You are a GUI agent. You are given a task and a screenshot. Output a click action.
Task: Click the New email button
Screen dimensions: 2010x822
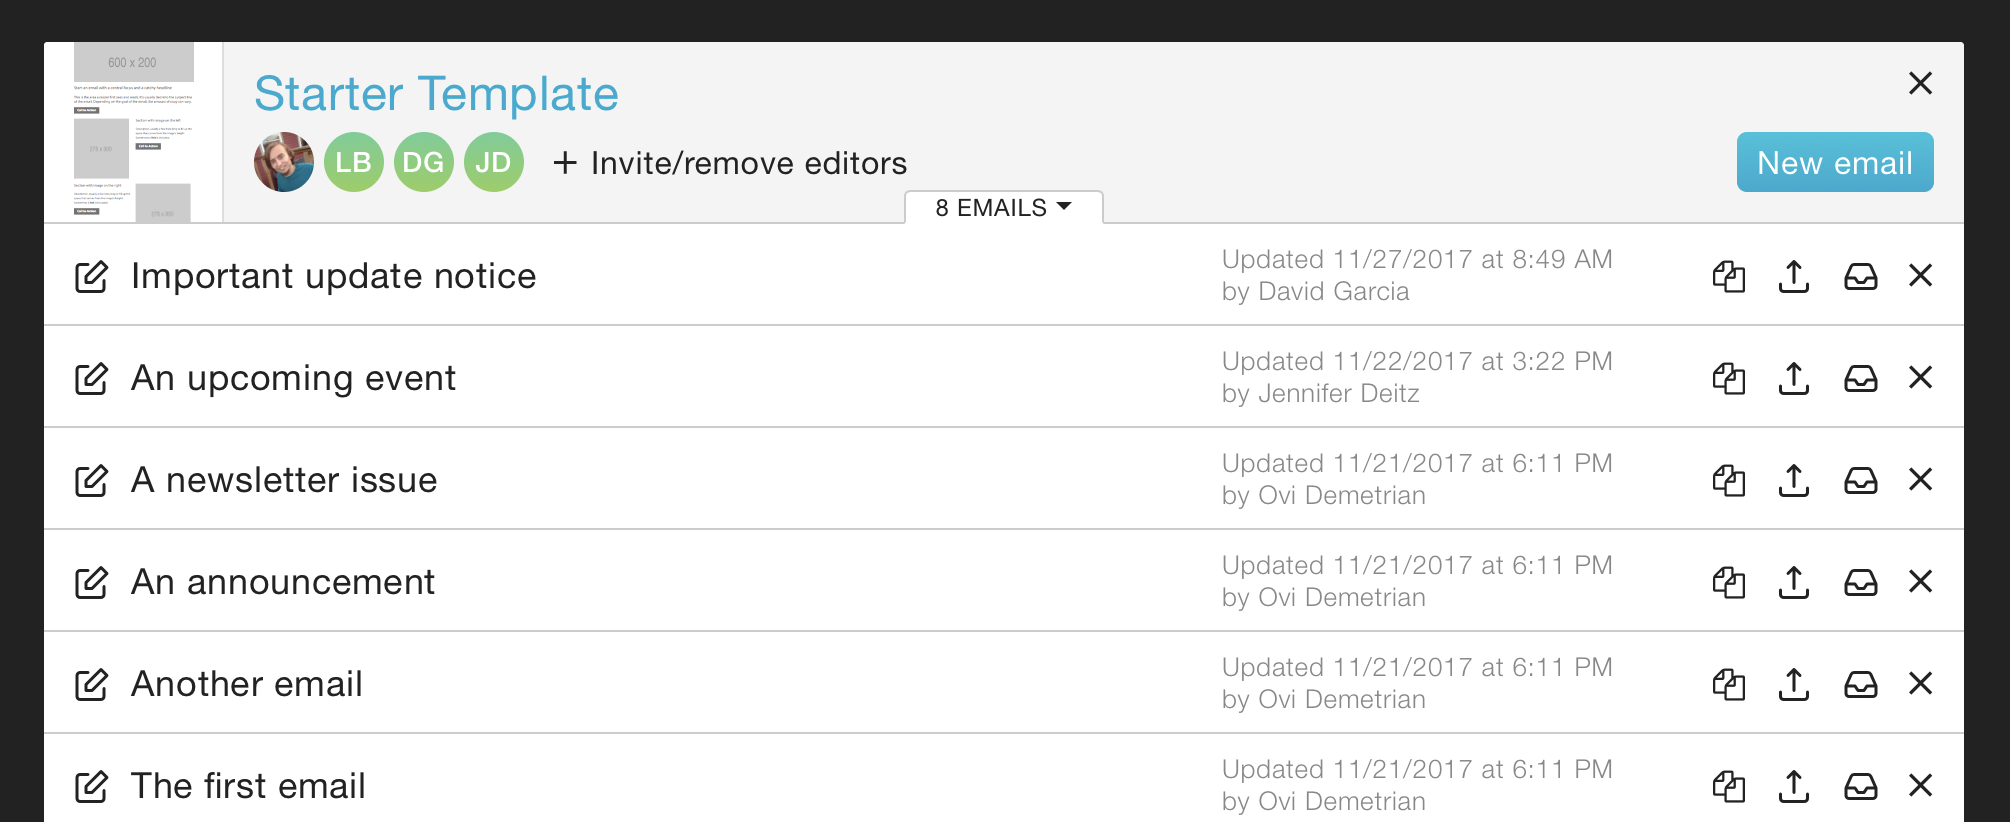pos(1835,162)
